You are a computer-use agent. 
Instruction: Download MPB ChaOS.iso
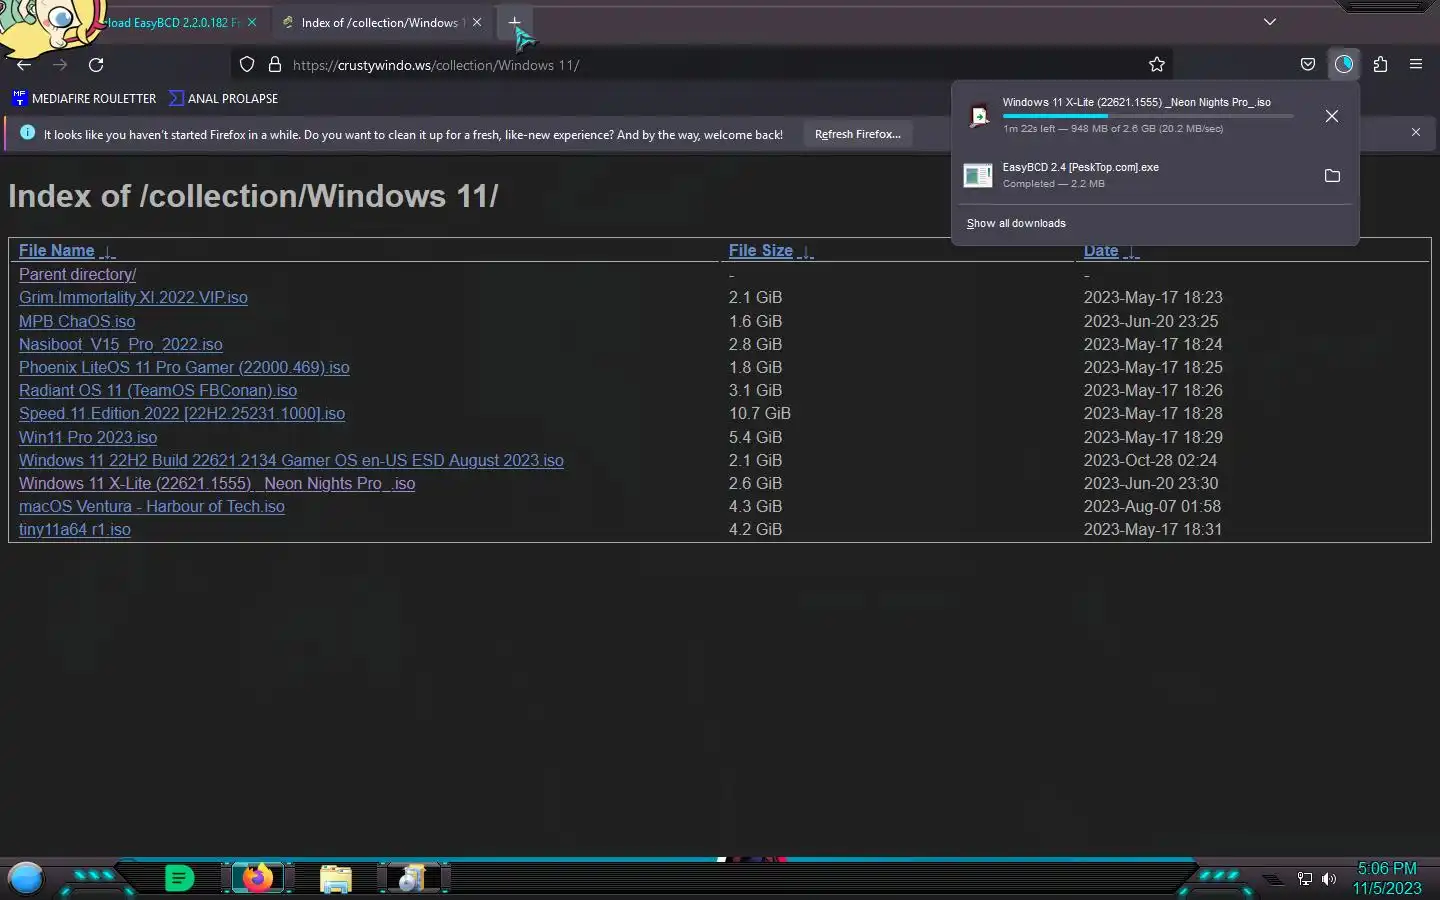coord(77,321)
